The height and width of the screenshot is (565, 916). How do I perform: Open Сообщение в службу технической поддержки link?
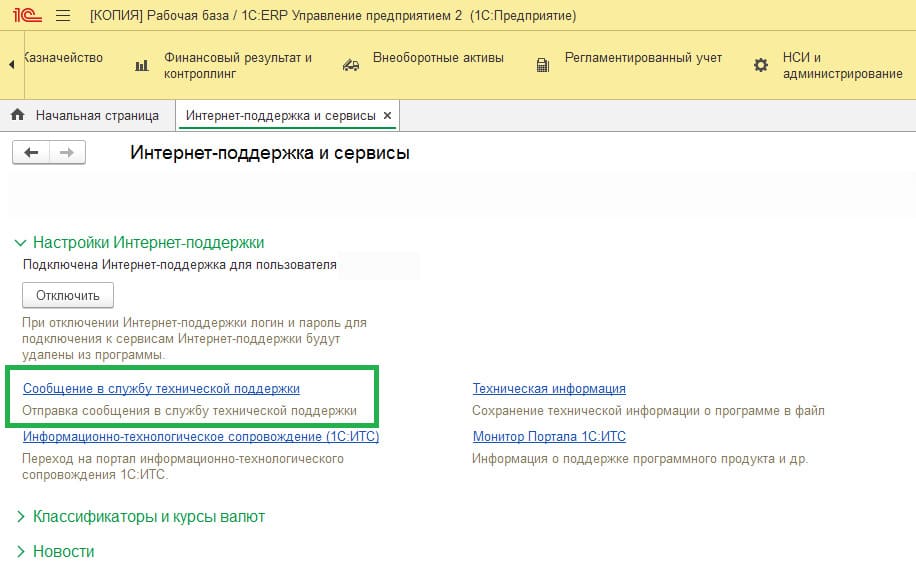tap(161, 389)
